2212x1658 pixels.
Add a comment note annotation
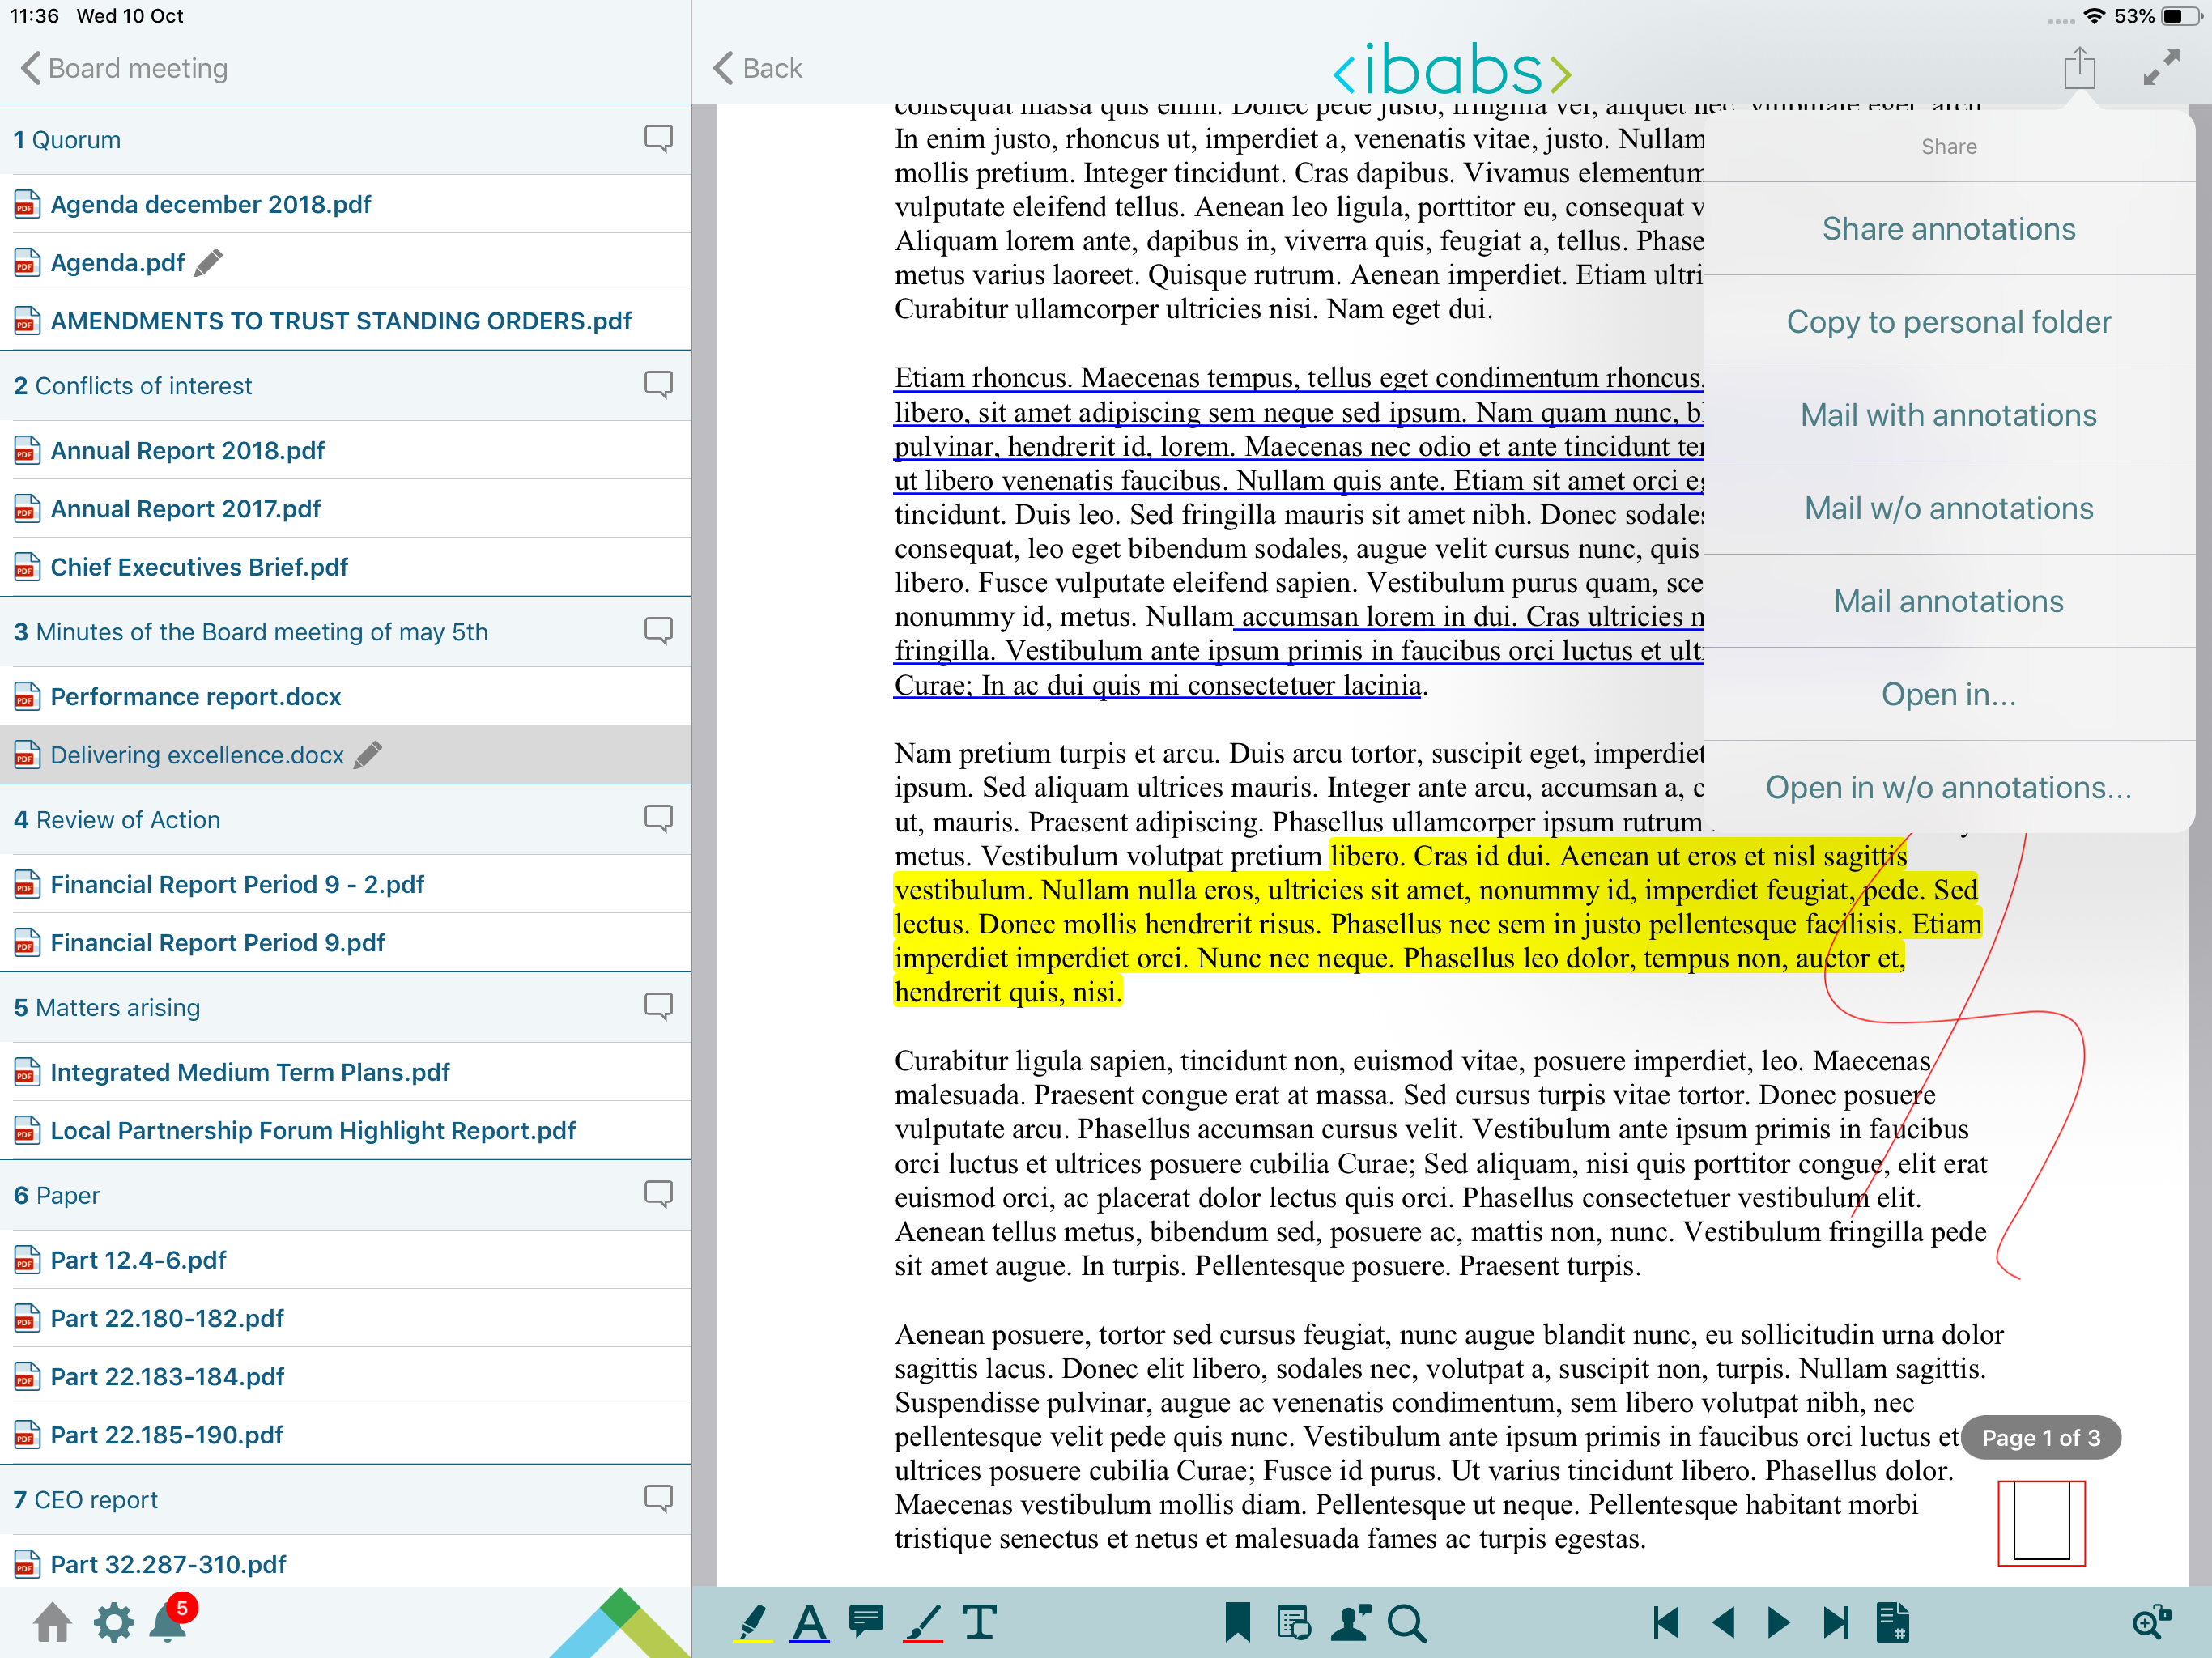tap(866, 1620)
